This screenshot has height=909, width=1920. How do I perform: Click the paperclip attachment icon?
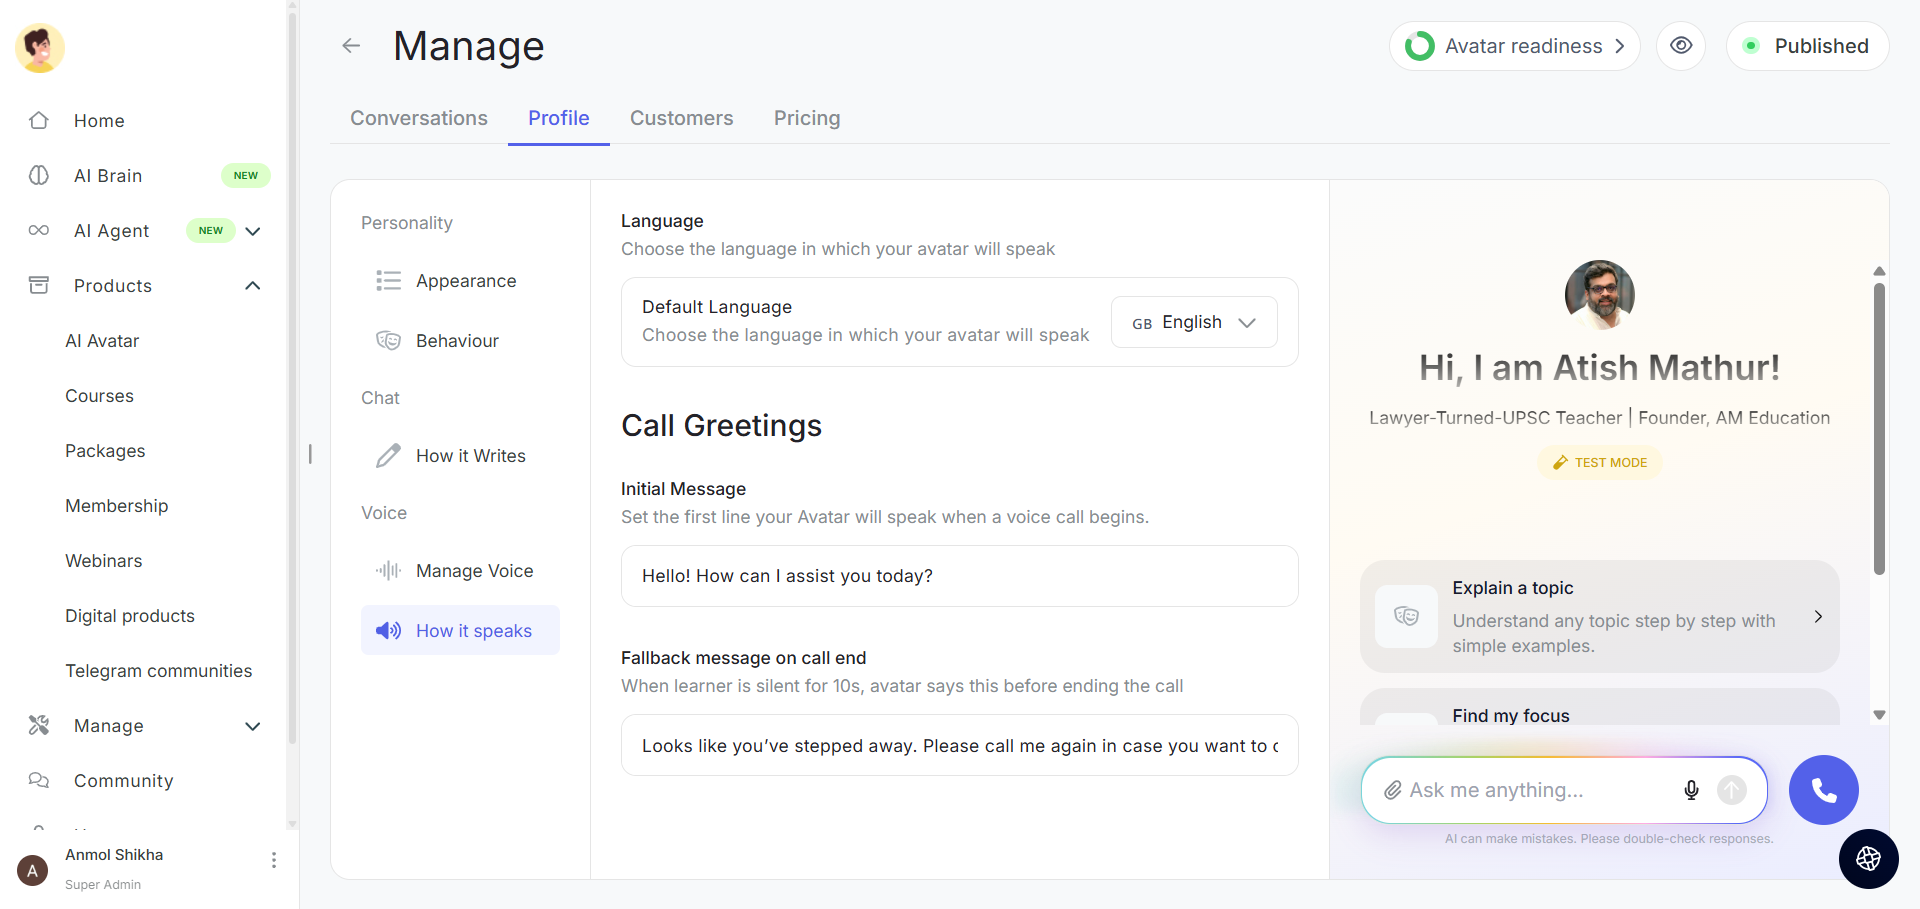pos(1392,790)
